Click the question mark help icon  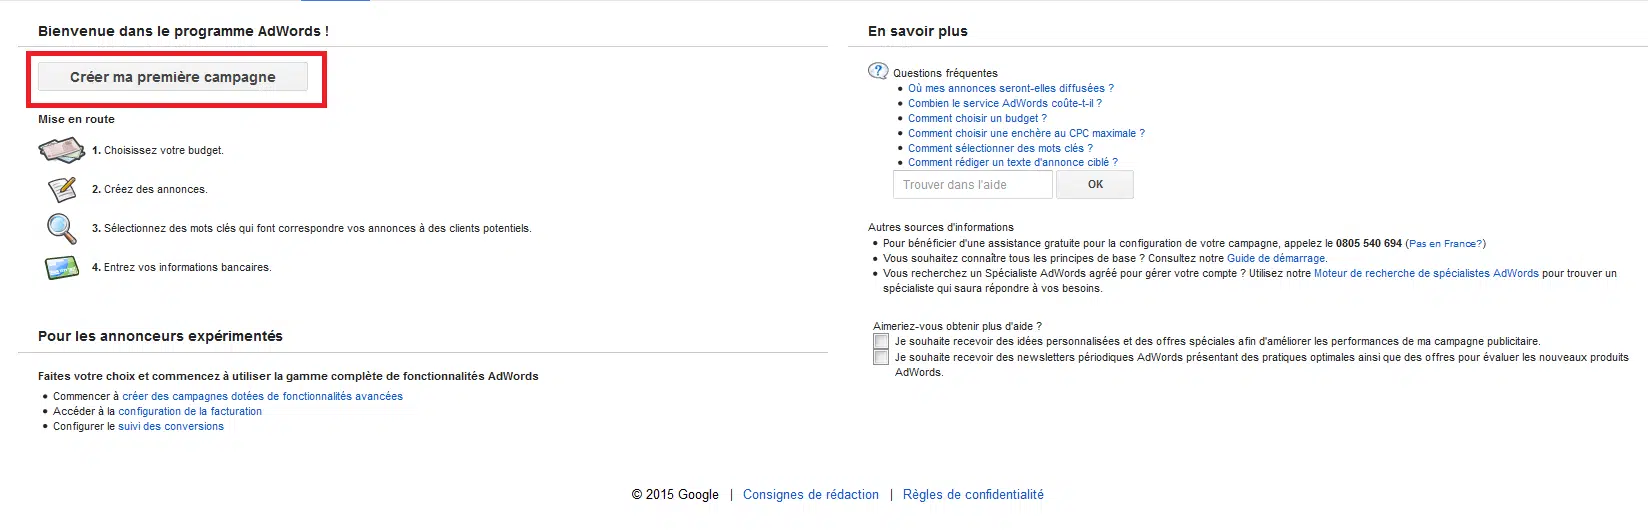click(x=878, y=71)
